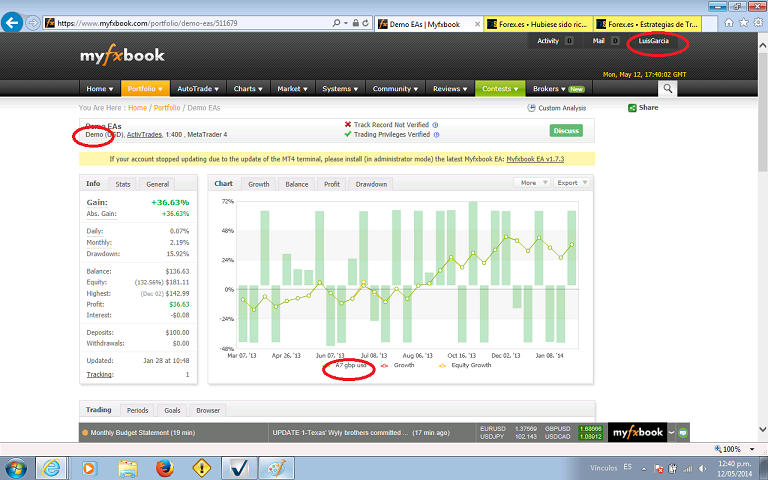Screen dimensions: 768x480
Task: Expand the Portfolio navigation menu
Action: 146,88
